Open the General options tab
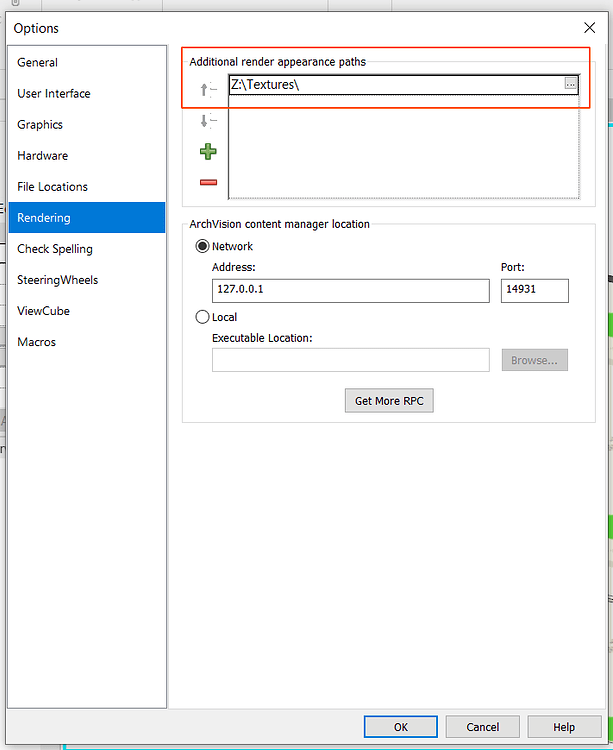Image resolution: width=613 pixels, height=750 pixels. [x=87, y=62]
